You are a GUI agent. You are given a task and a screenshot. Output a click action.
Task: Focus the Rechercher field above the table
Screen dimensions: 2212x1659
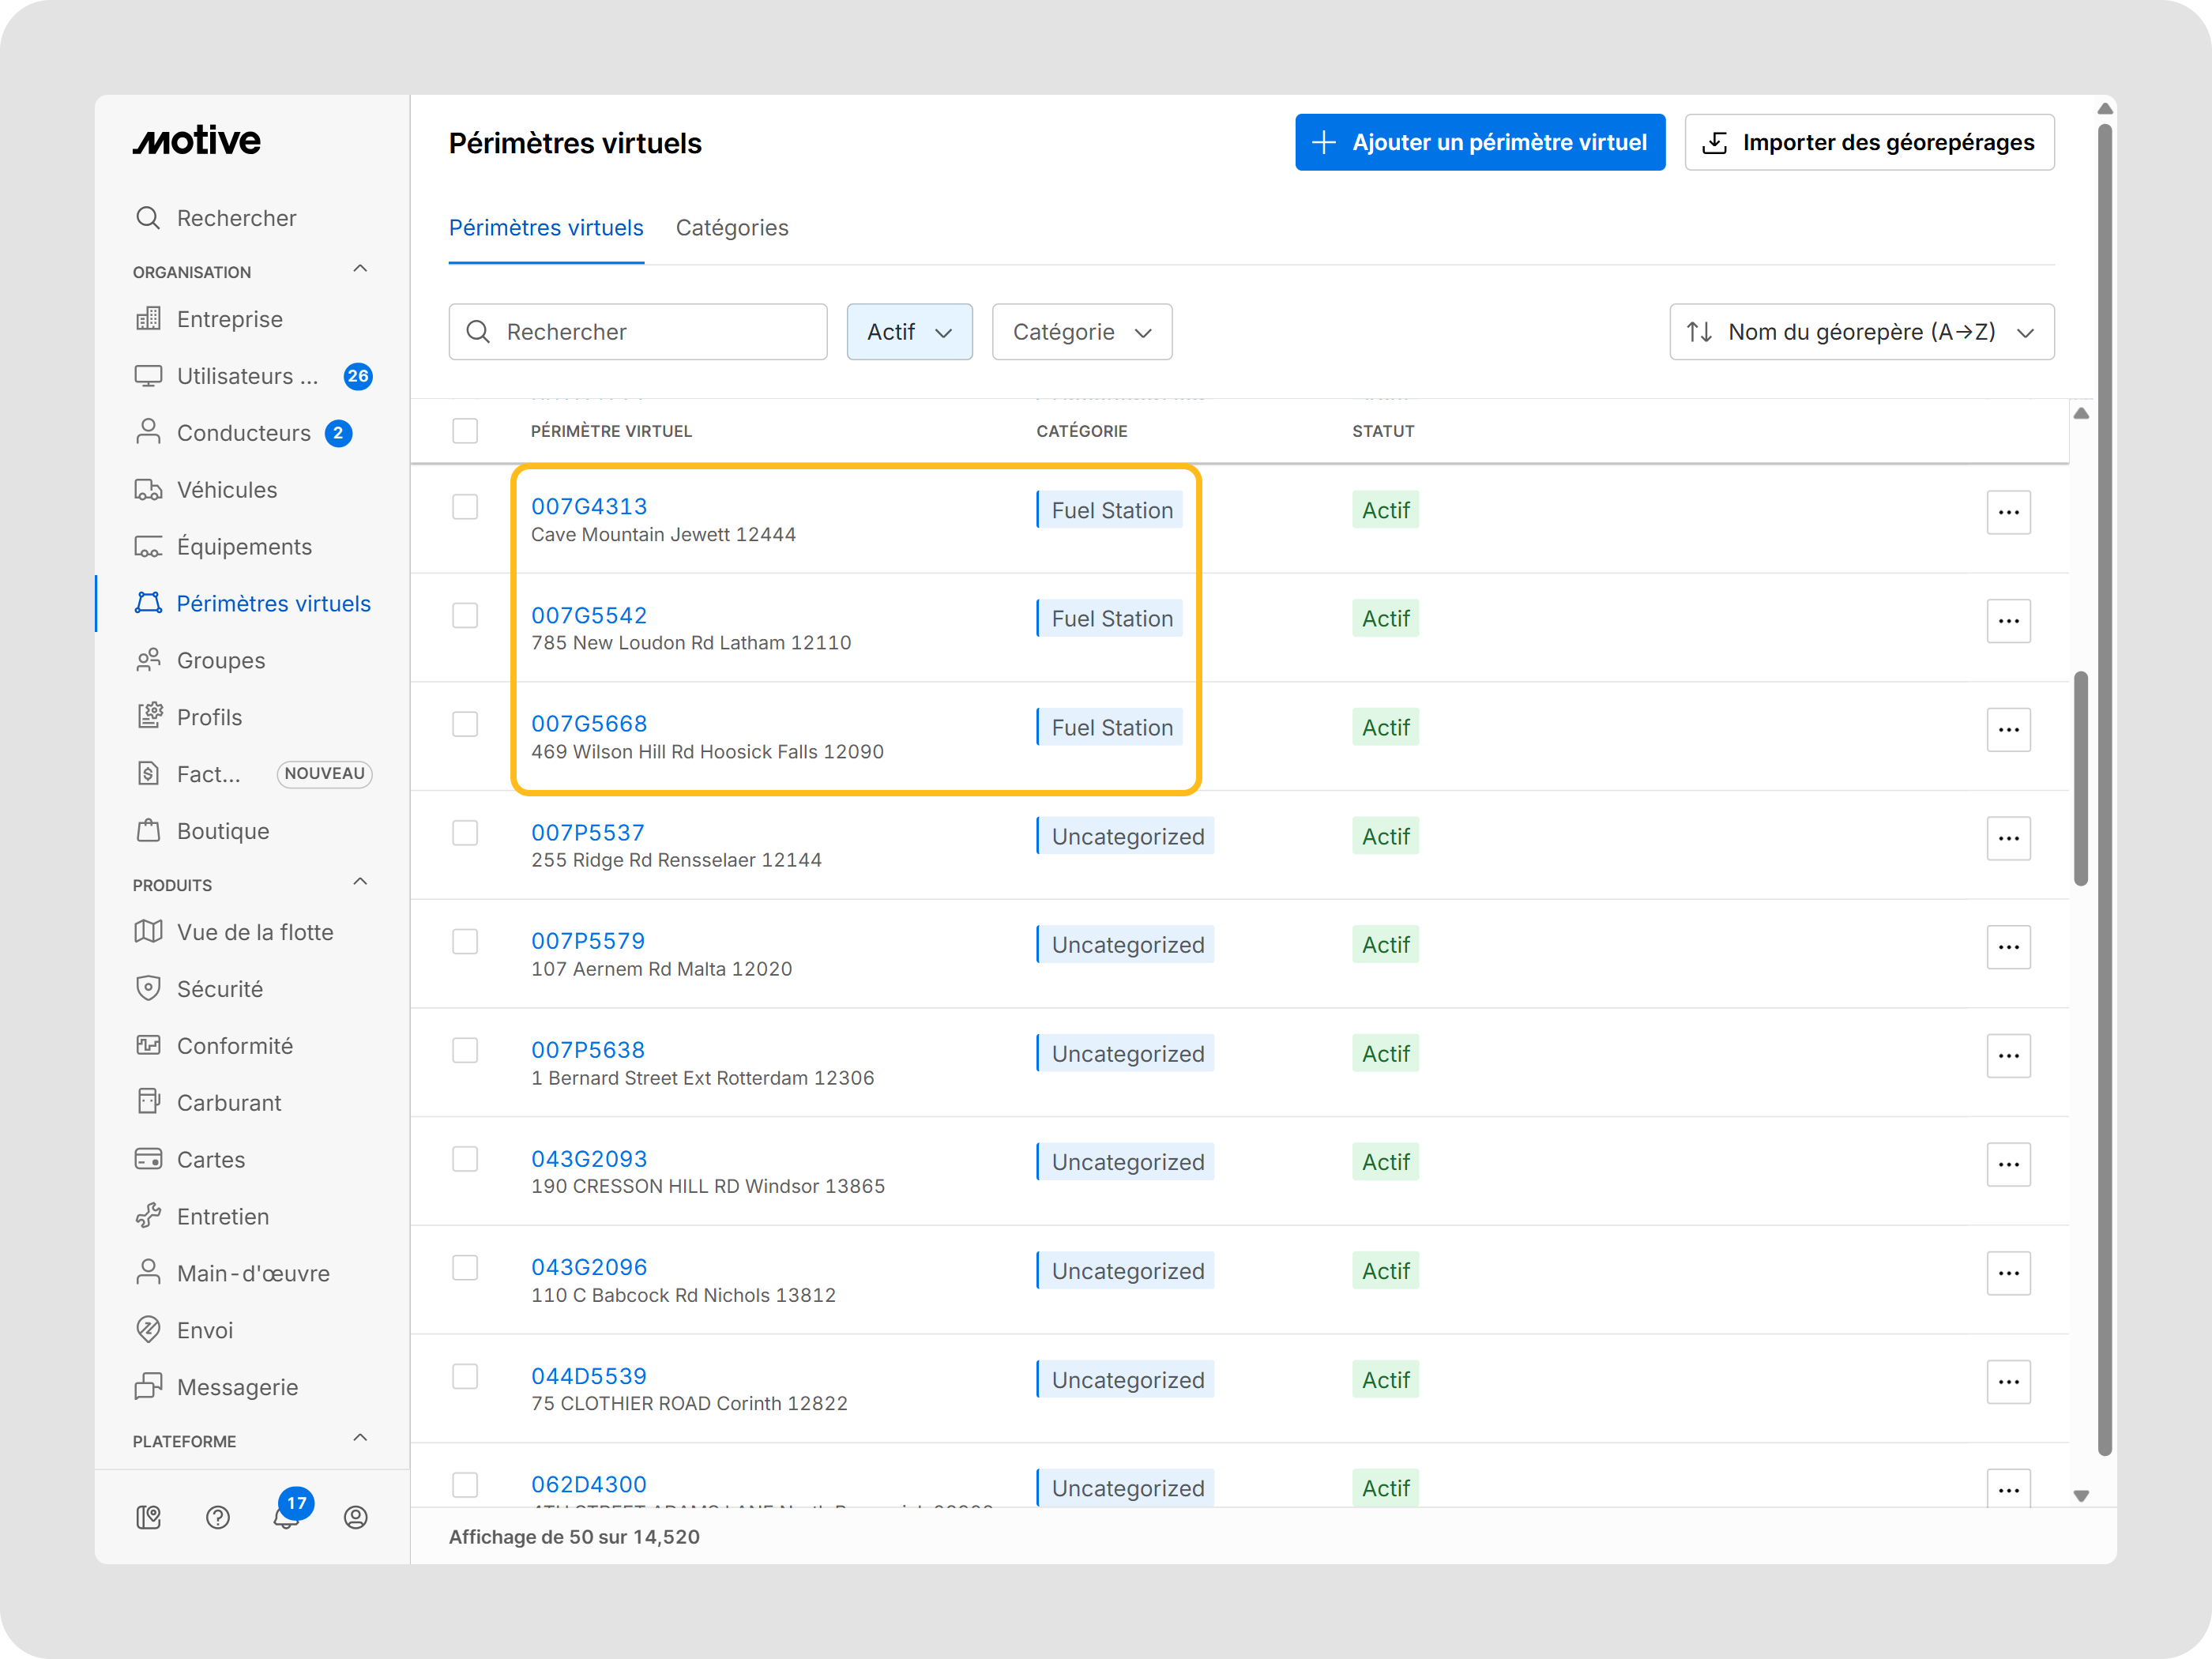[638, 332]
